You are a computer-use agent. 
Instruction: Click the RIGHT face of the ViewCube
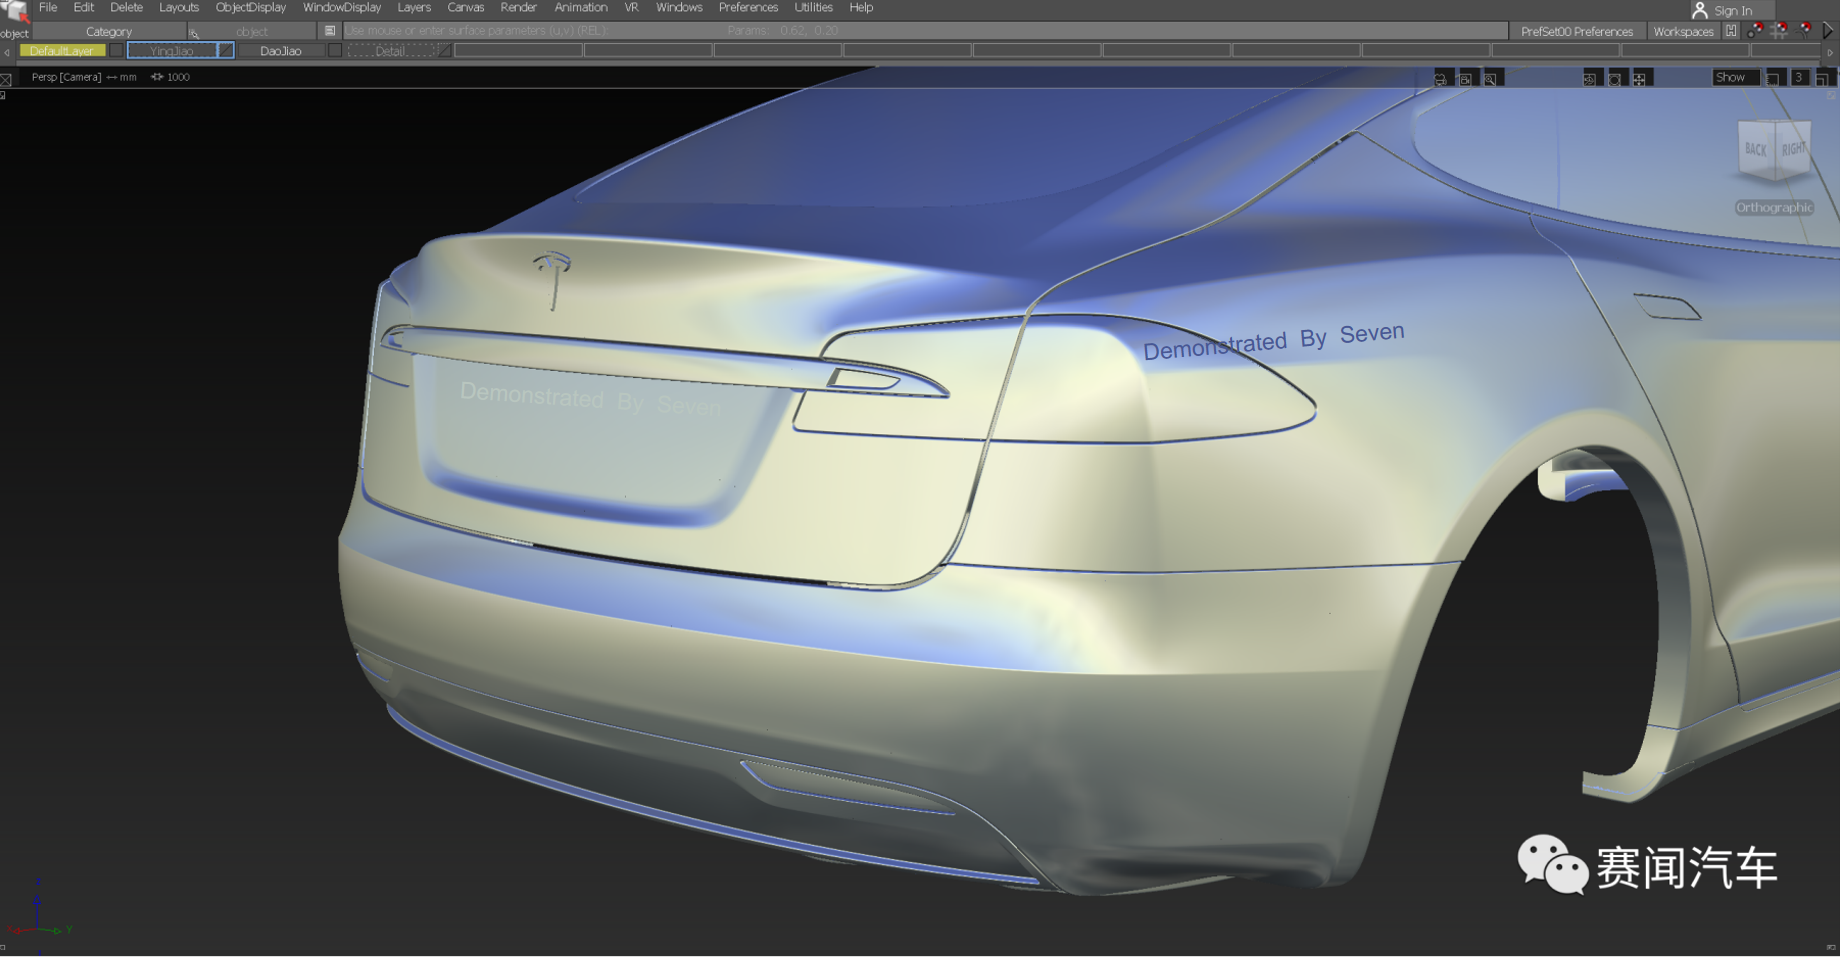point(1793,149)
